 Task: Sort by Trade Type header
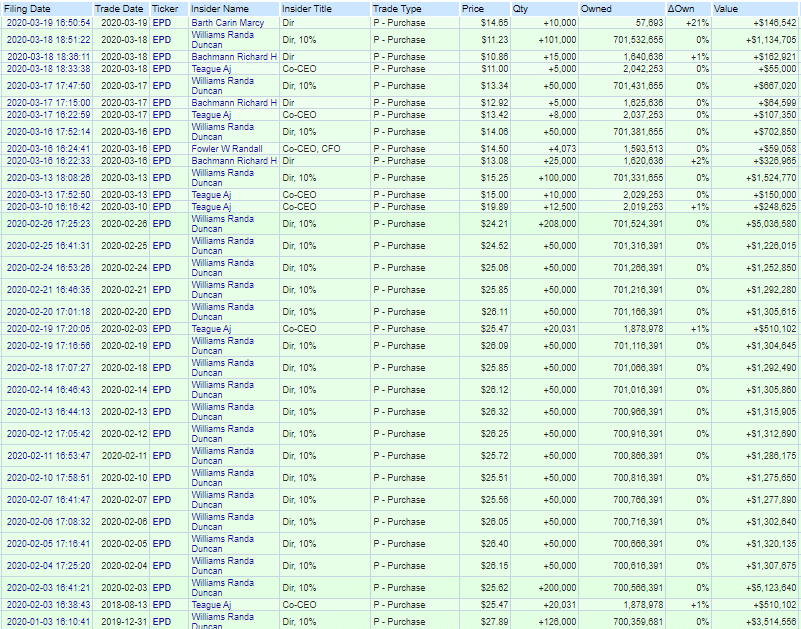[397, 9]
